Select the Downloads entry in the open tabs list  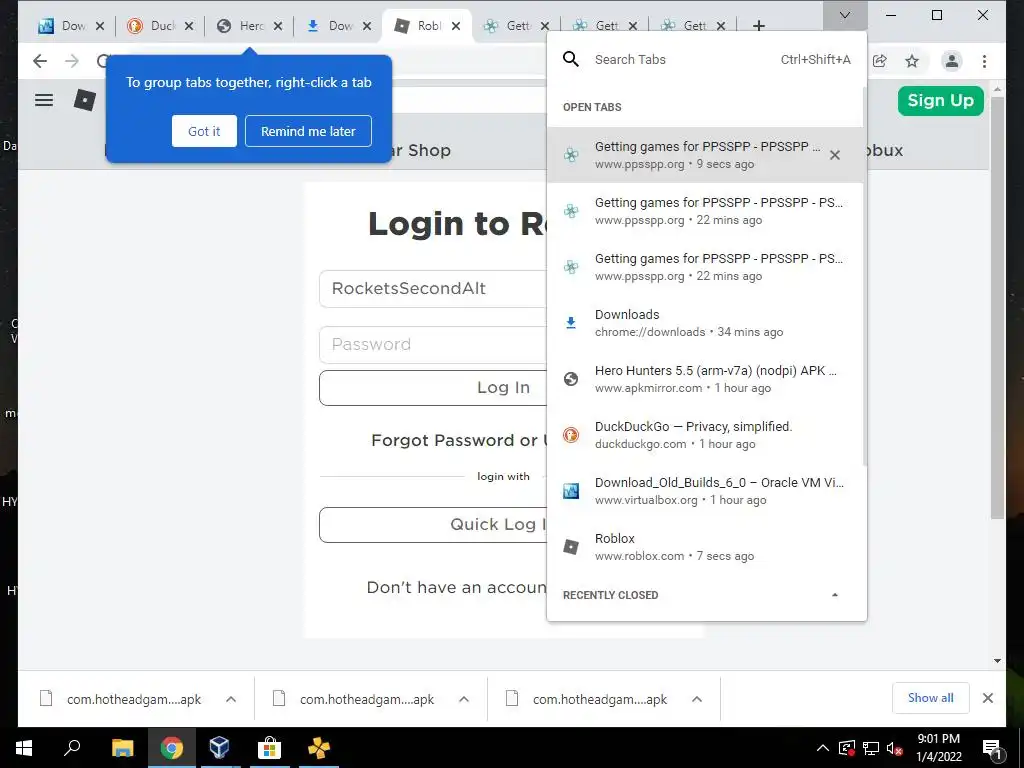pyautogui.click(x=705, y=323)
